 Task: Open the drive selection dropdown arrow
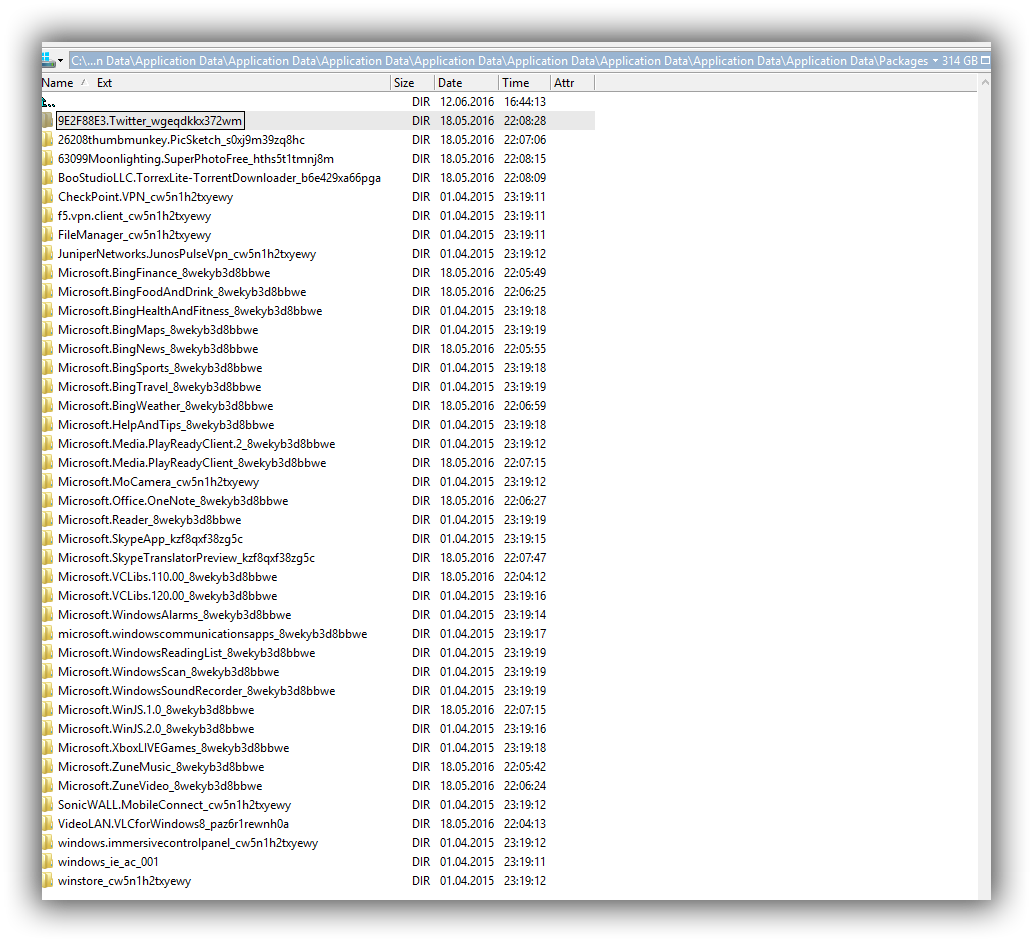tap(60, 61)
